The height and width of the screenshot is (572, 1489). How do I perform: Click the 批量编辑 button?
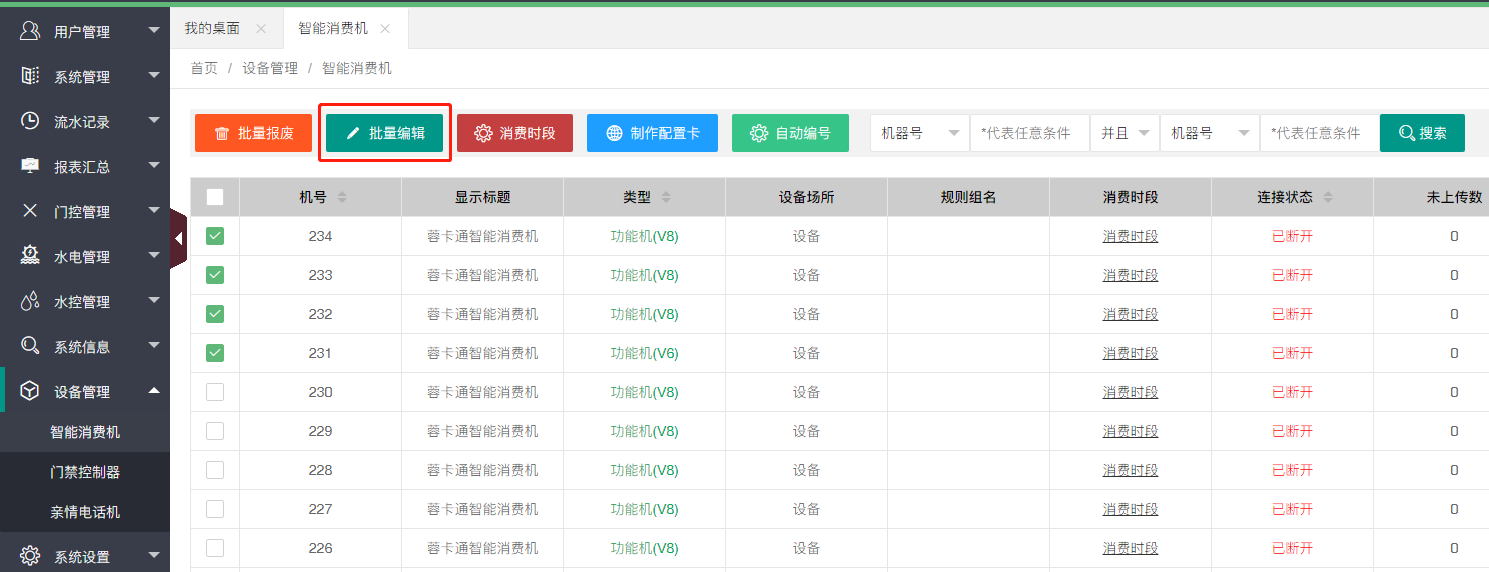(384, 133)
